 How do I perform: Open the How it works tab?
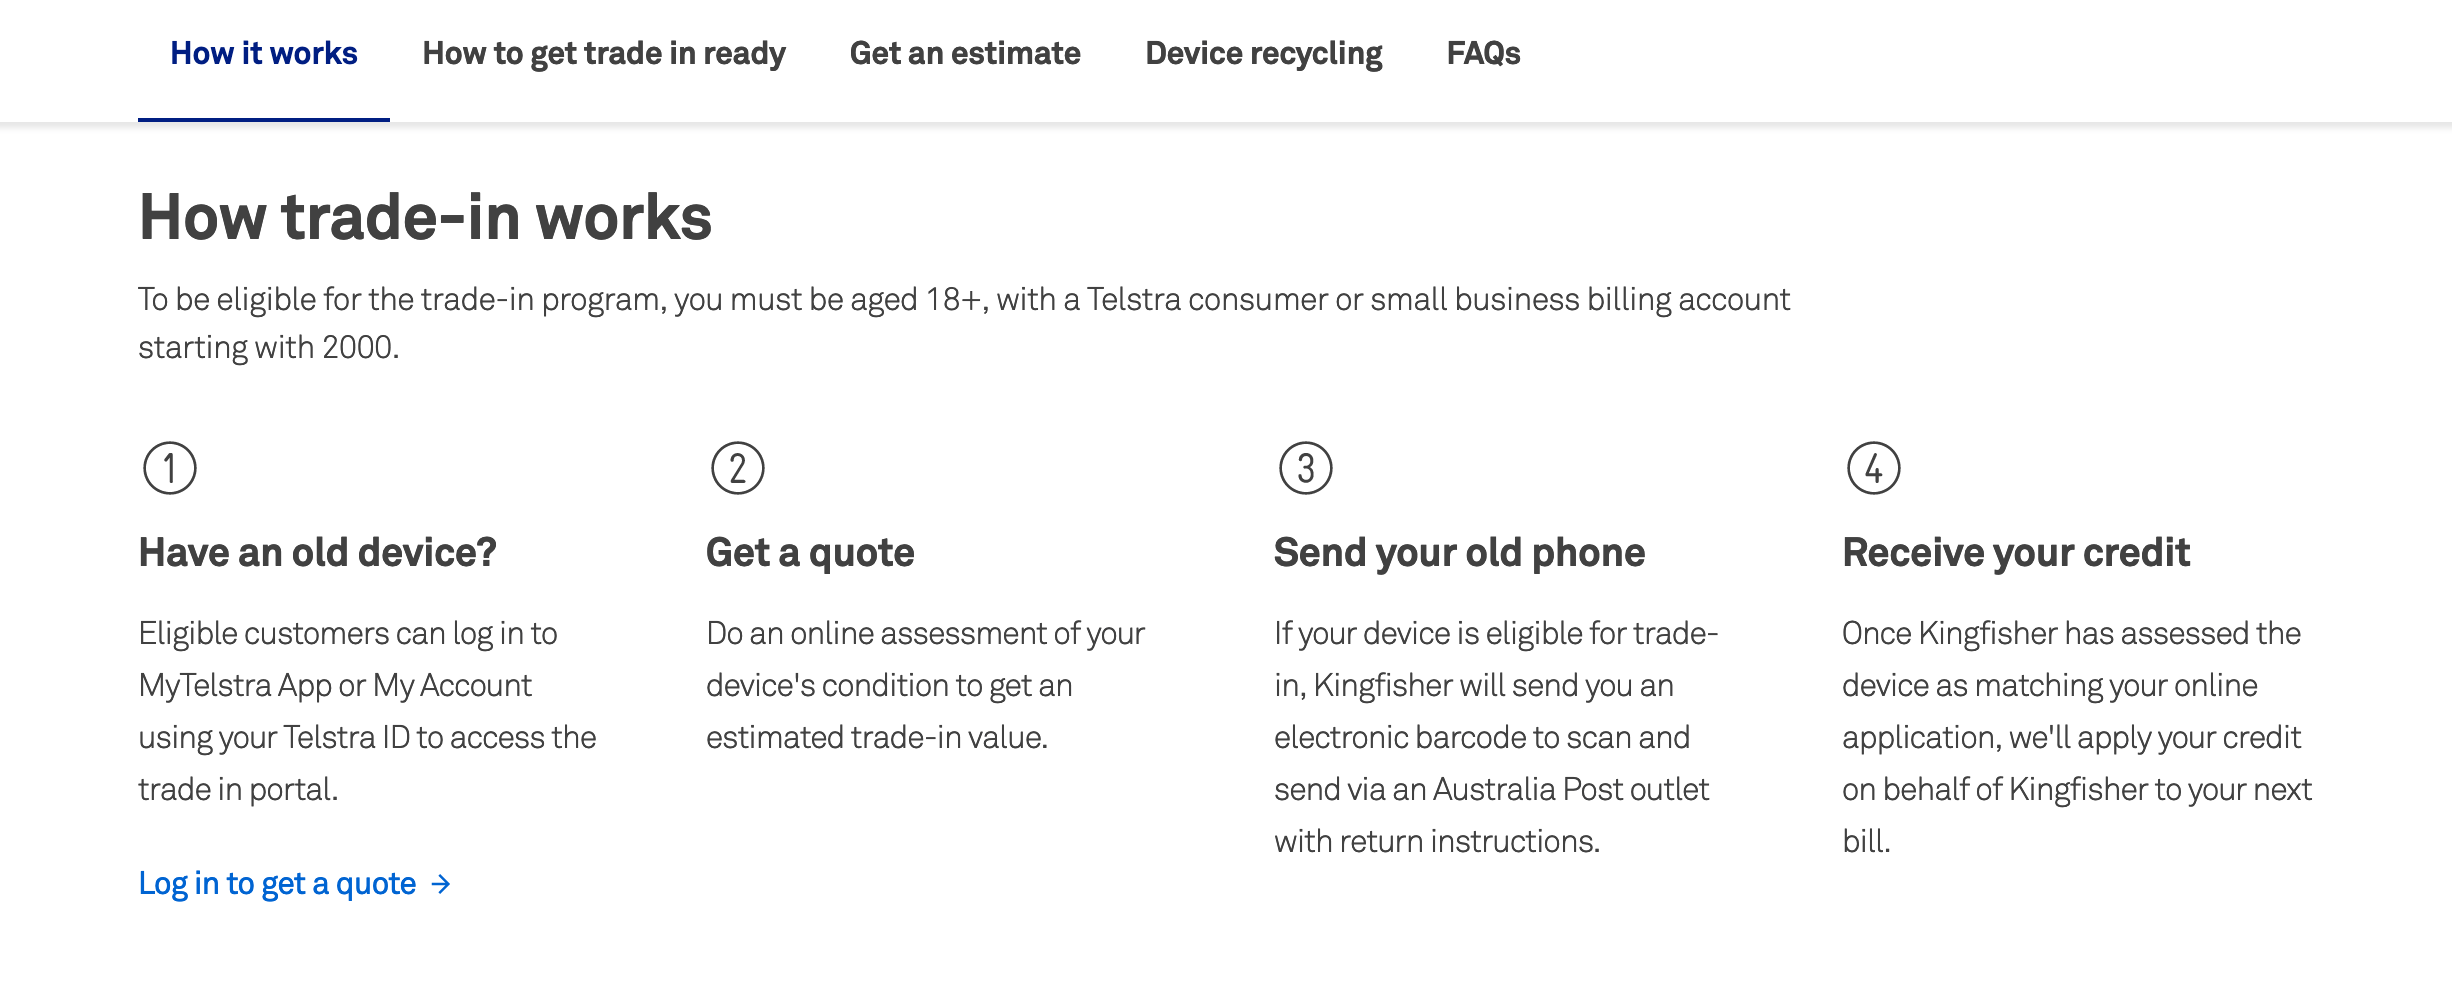click(x=264, y=54)
